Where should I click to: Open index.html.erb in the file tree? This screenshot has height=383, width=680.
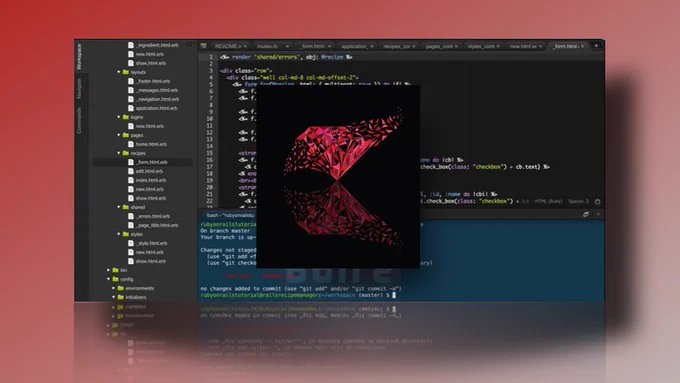(x=150, y=180)
